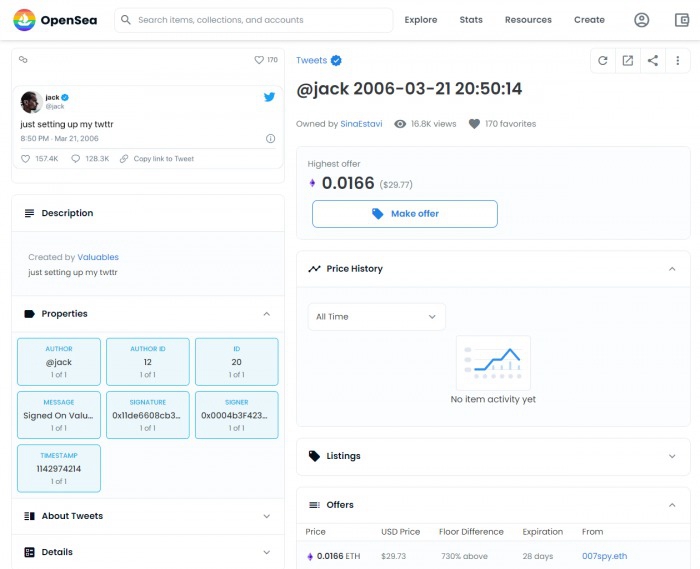Open the view original external link icon

[628, 61]
